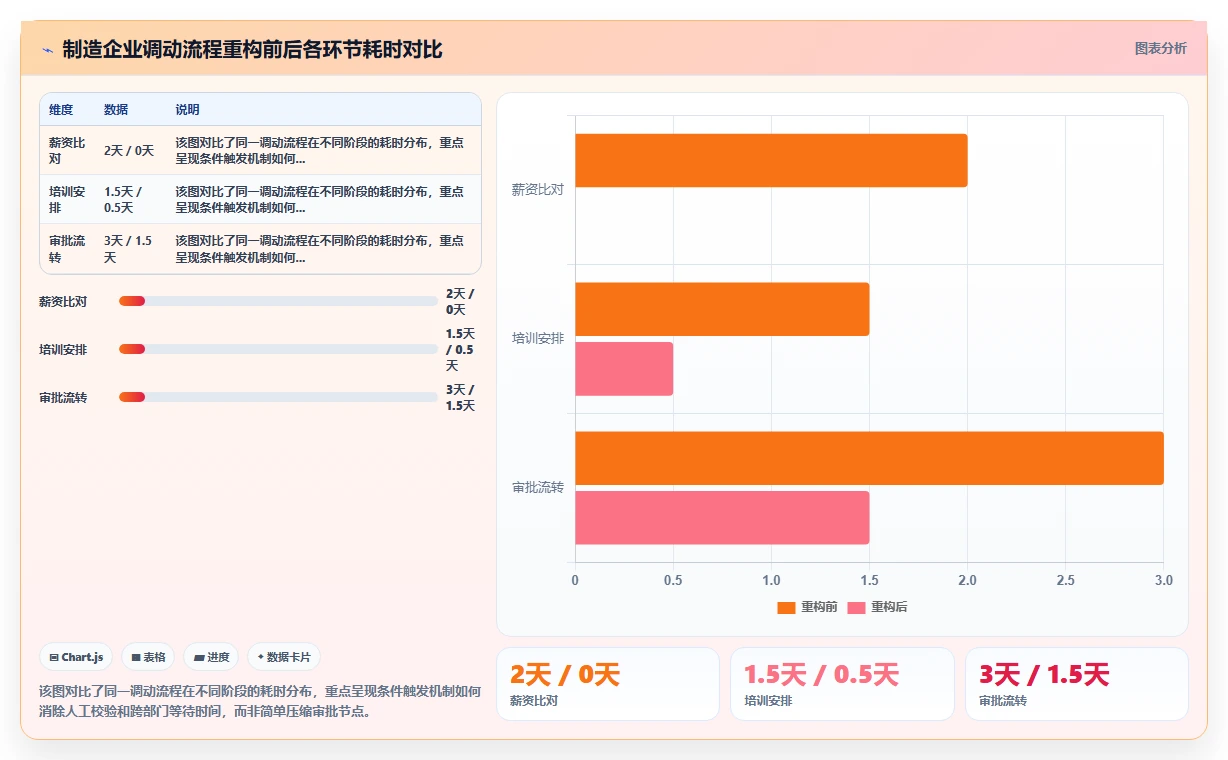Open the 1.5天 / 0.5天 data card
The height and width of the screenshot is (760, 1228).
[842, 684]
